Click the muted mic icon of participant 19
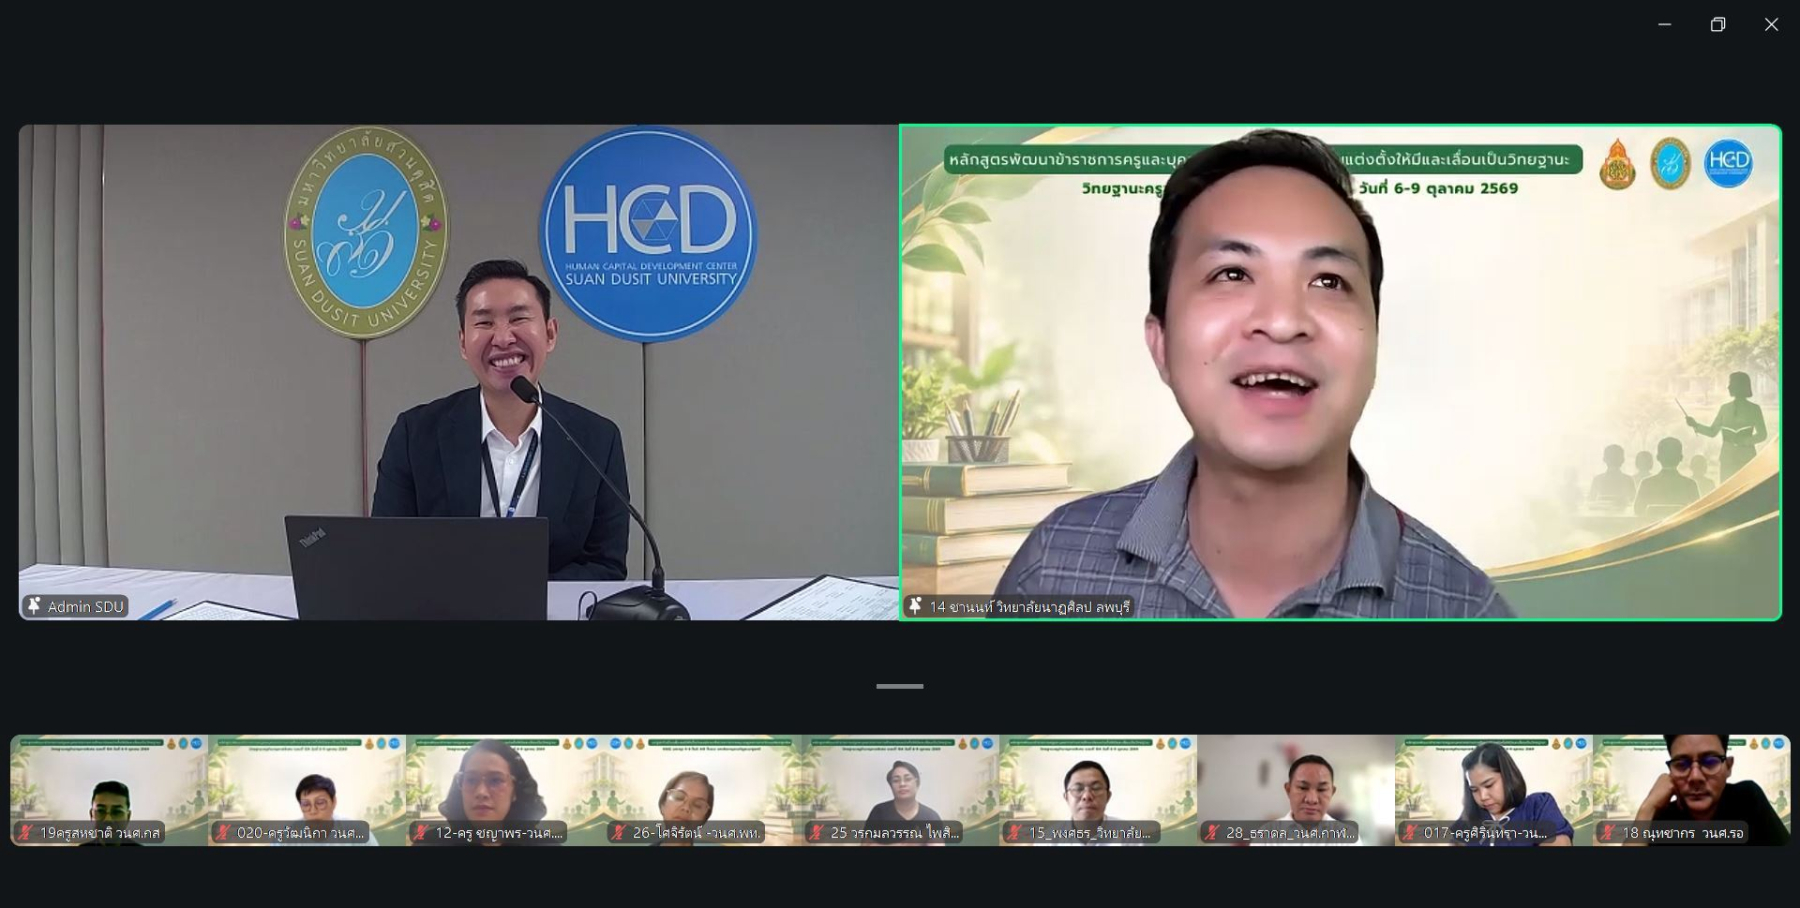The image size is (1800, 908). [26, 832]
